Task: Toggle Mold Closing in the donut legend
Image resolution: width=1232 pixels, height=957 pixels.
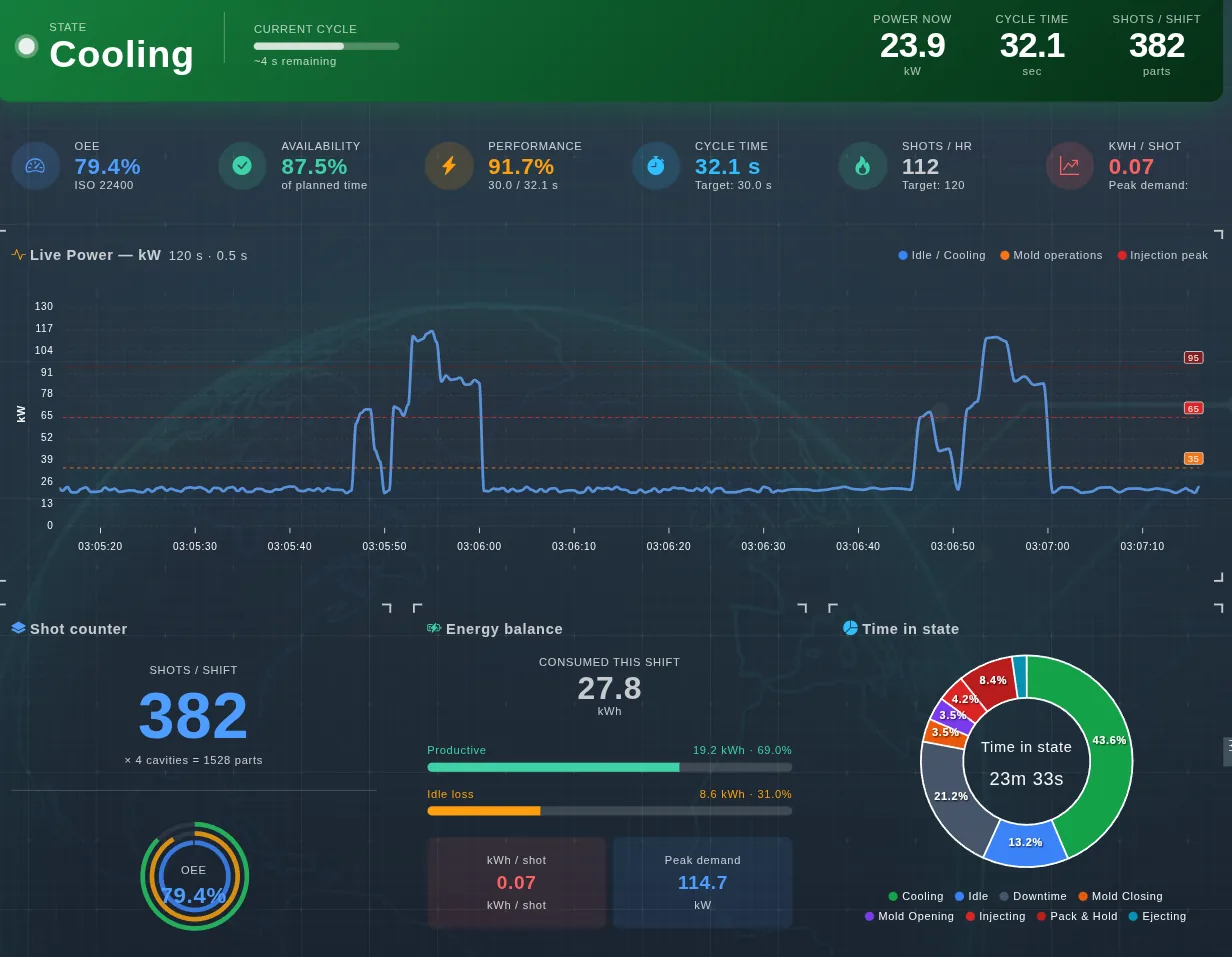Action: click(x=1120, y=896)
